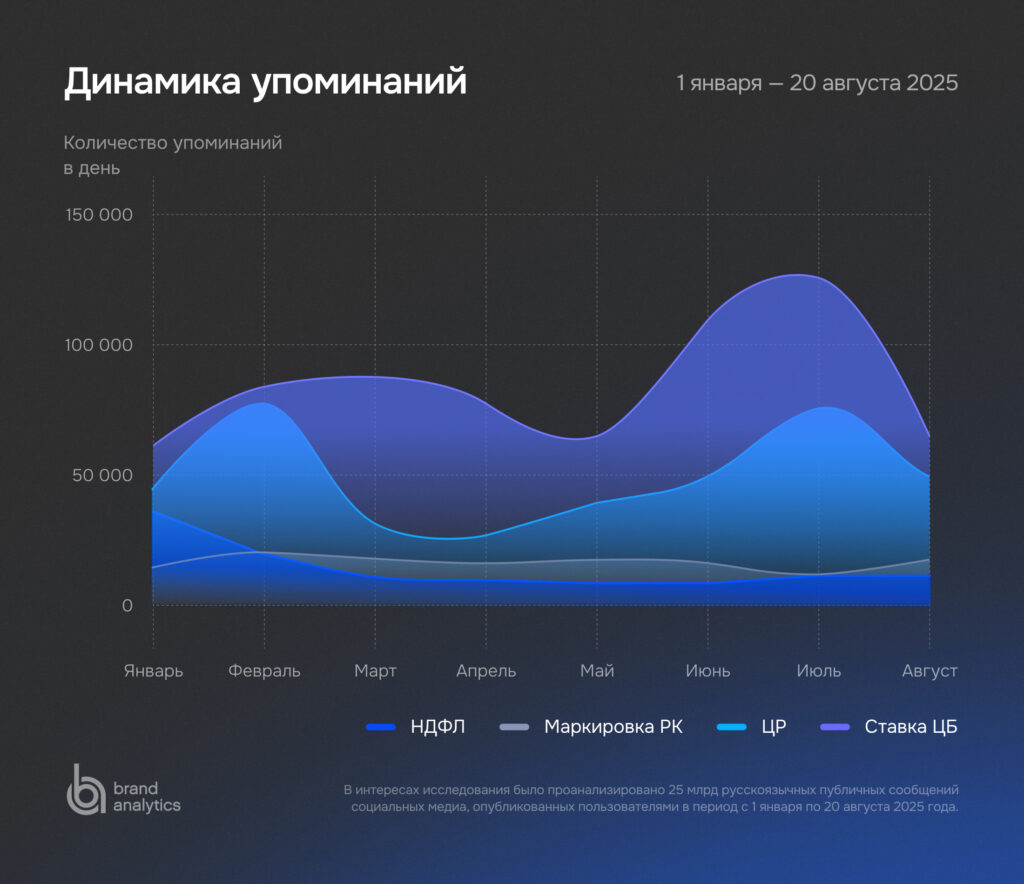Select the Февраль axis label
1024x884 pixels.
click(x=264, y=670)
